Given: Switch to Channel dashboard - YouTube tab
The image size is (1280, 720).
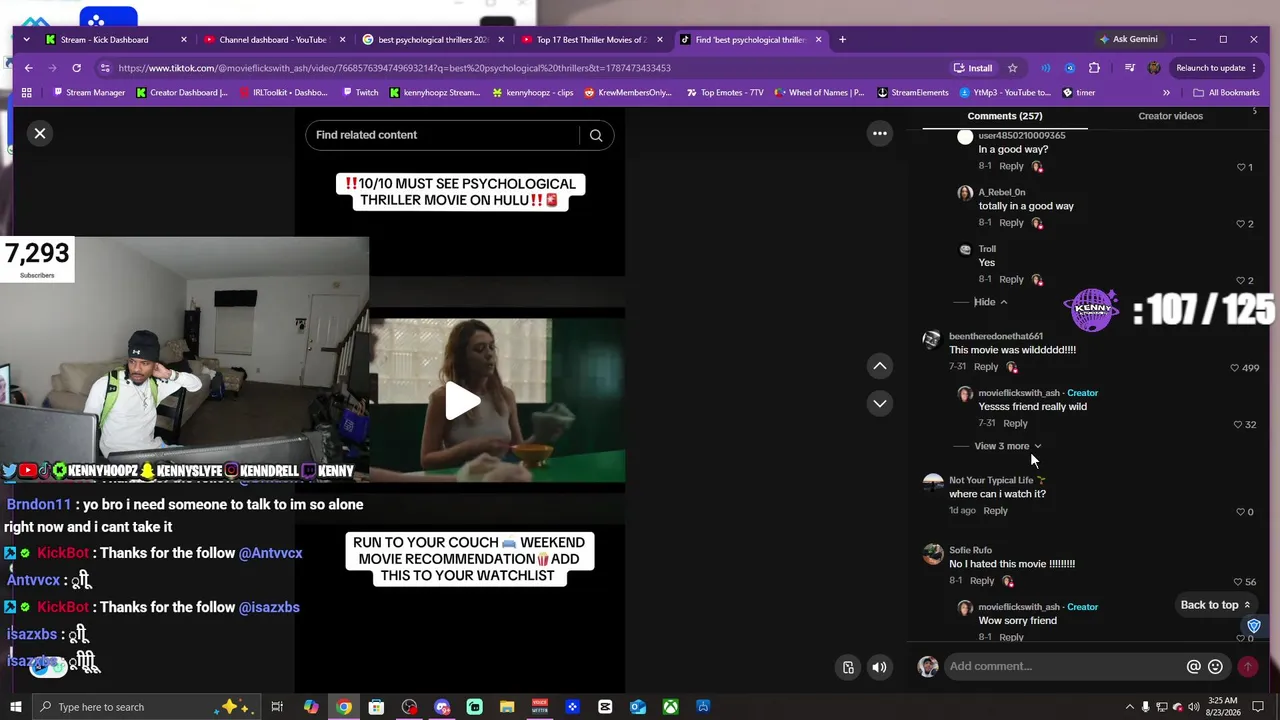Looking at the screenshot, I should (x=274, y=40).
